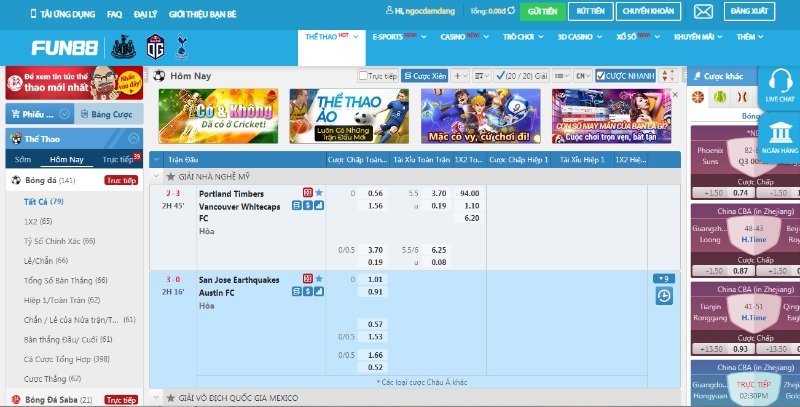800x407 pixels.
Task: Open the TRÒ CHƠI menu
Action: pyautogui.click(x=523, y=37)
